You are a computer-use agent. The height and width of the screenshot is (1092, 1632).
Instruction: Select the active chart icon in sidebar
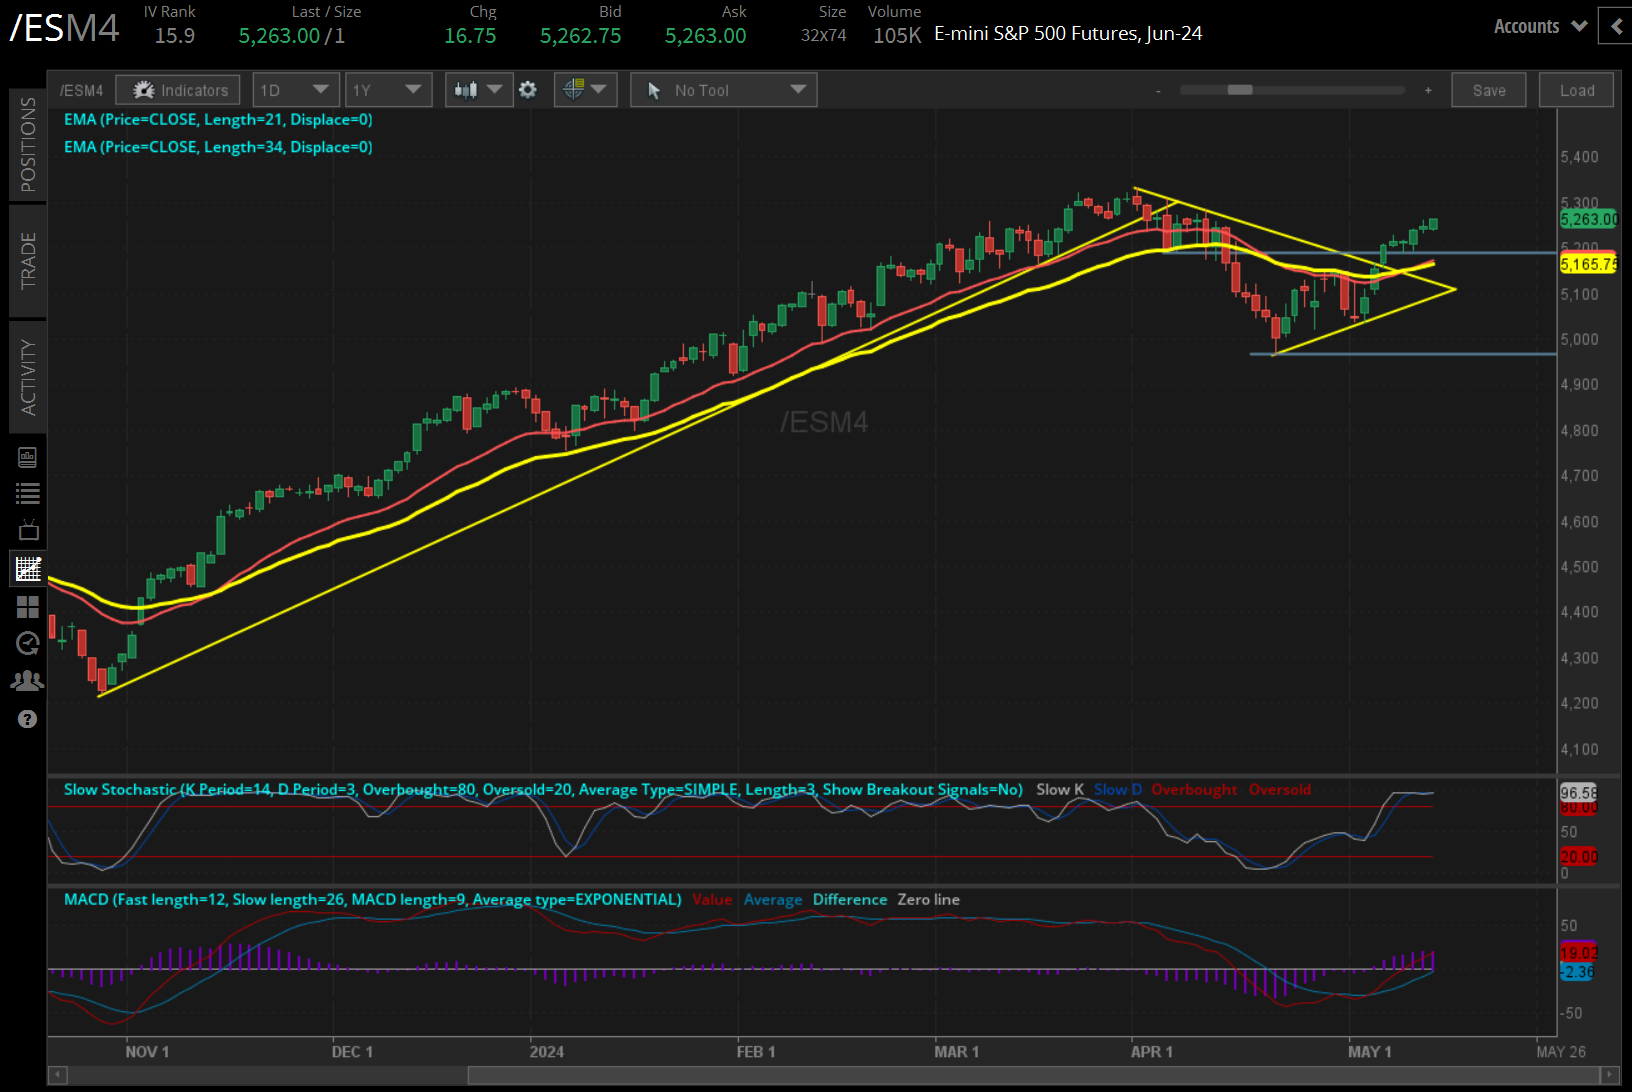27,568
